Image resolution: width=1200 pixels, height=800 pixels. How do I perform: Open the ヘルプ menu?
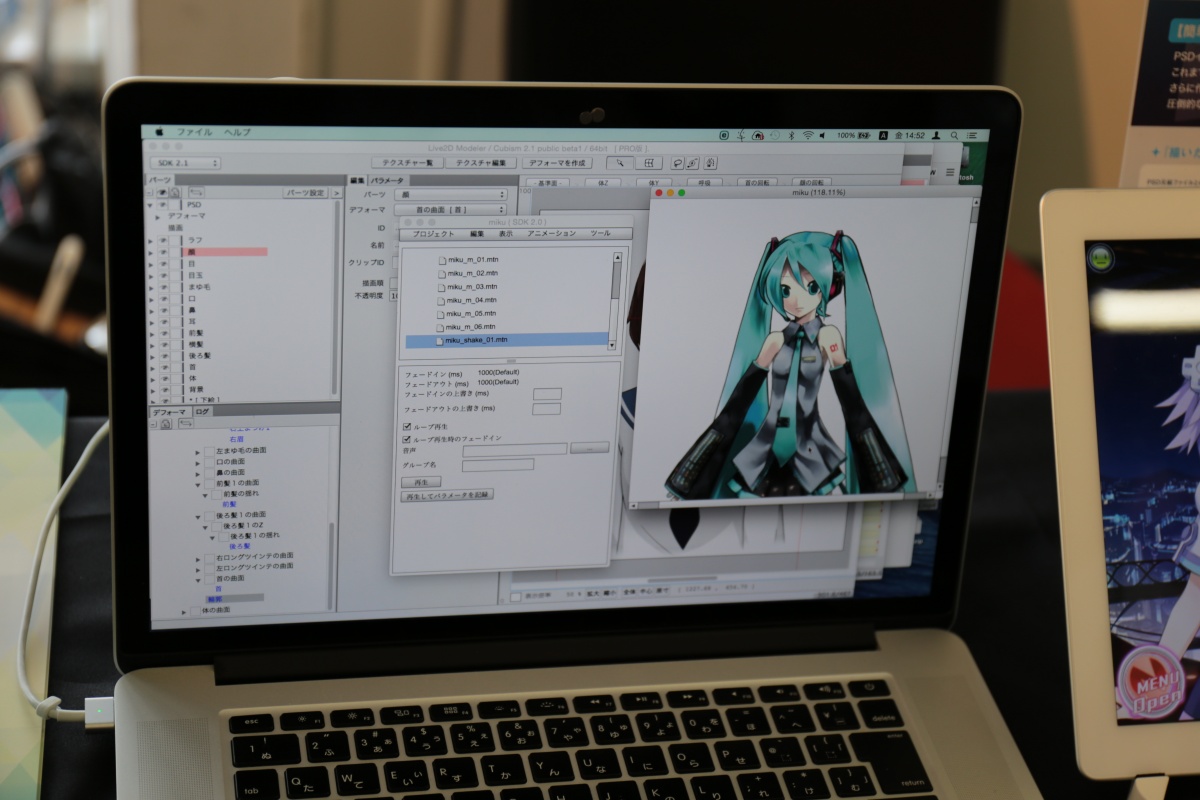click(237, 132)
